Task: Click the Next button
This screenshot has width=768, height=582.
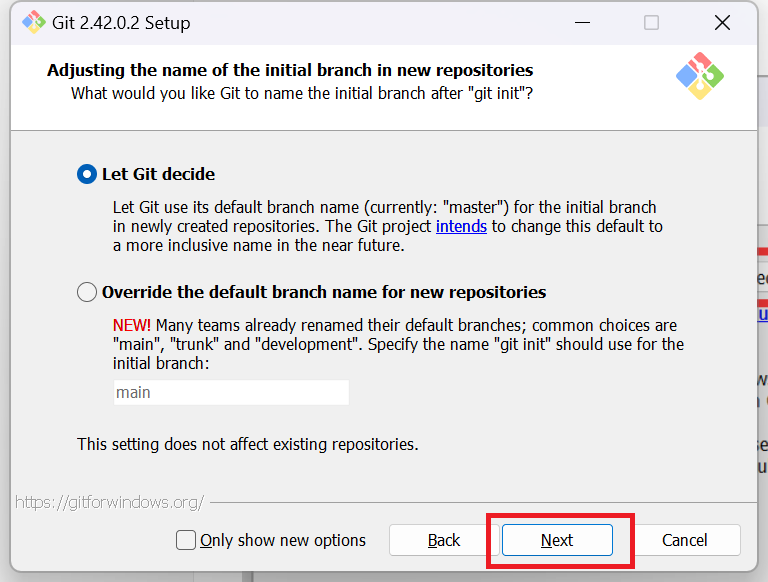Action: point(557,540)
